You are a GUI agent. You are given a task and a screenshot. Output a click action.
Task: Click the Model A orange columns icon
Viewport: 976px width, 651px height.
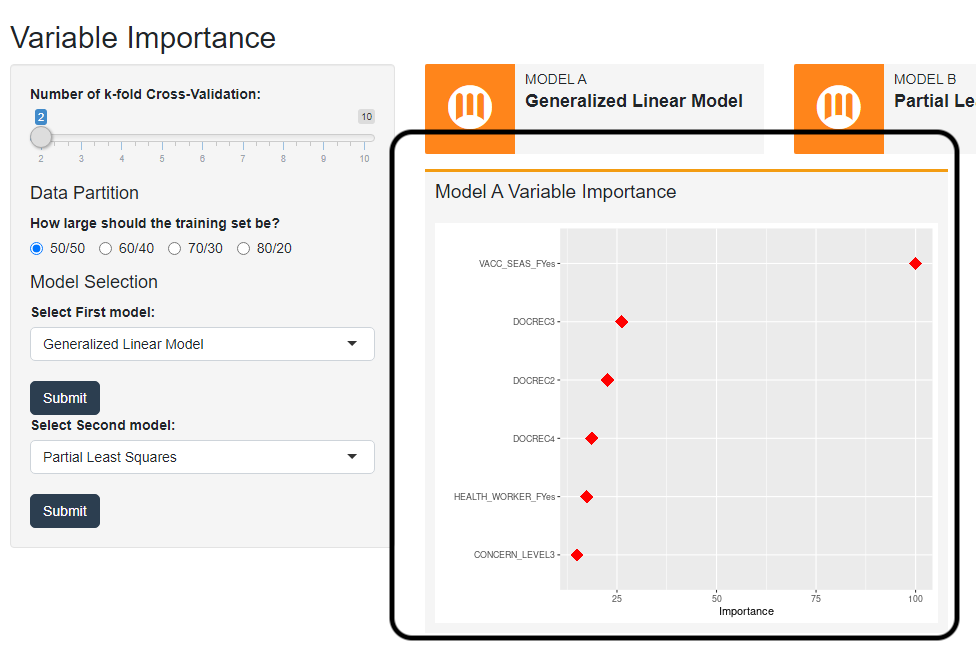[470, 107]
